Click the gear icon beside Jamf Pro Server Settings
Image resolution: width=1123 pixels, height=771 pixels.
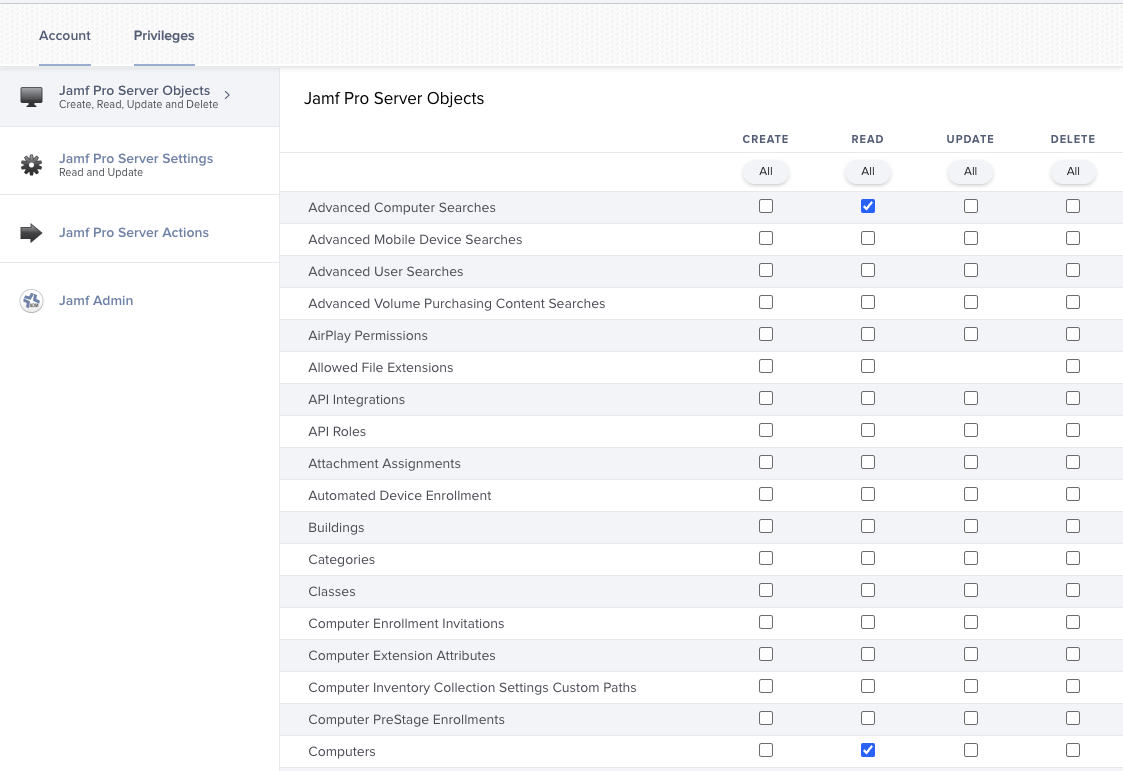31,162
